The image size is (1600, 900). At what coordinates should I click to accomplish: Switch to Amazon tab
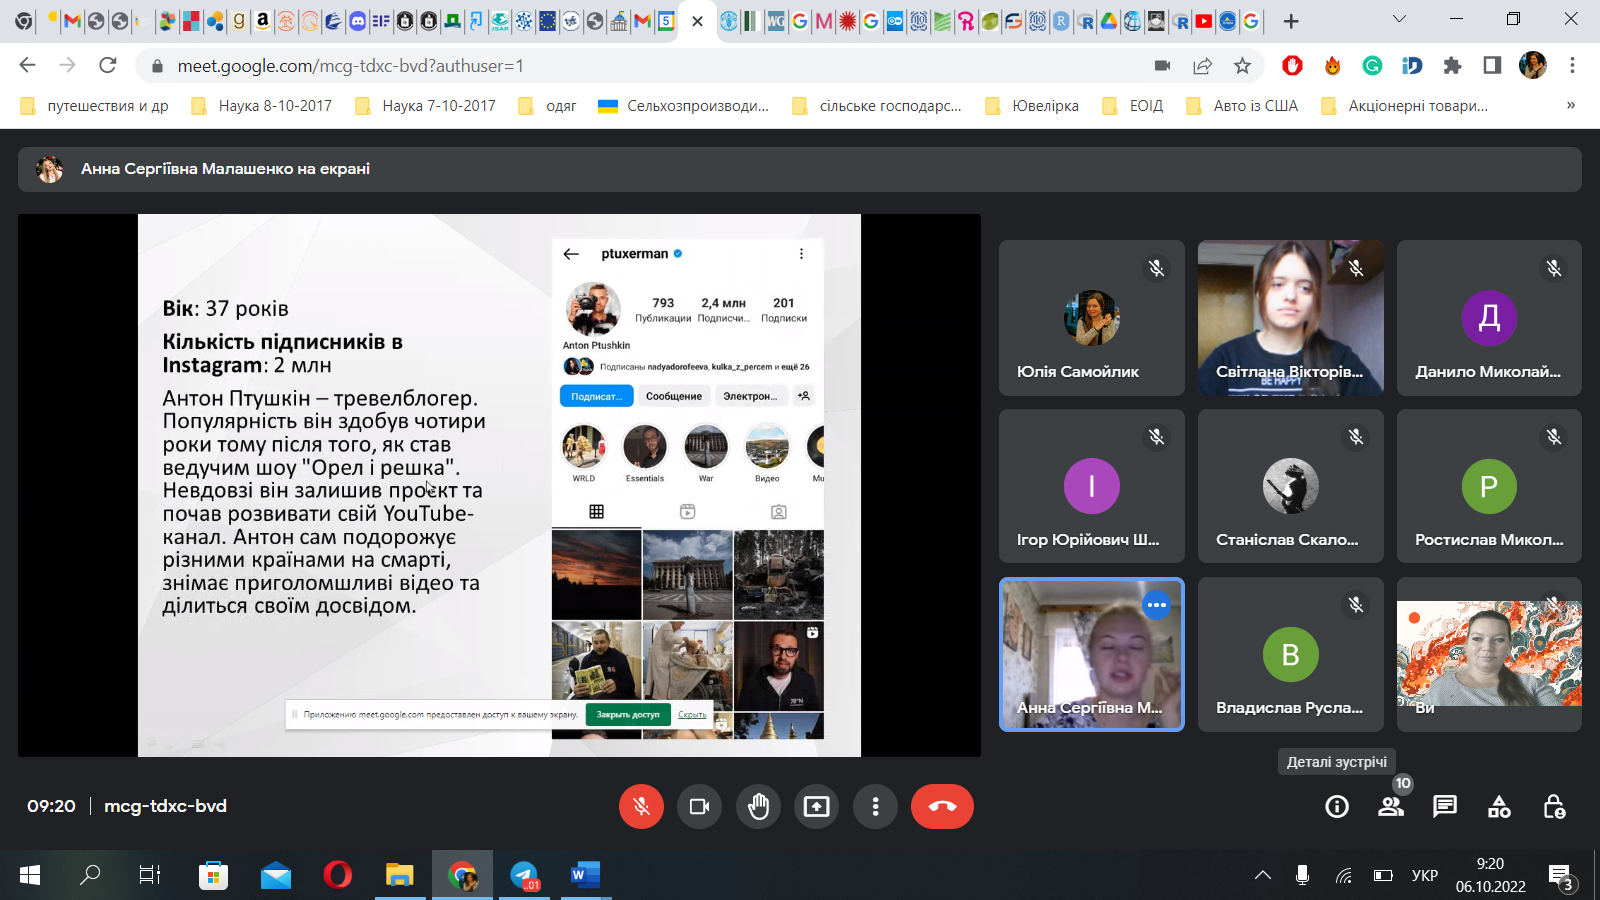coord(262,21)
